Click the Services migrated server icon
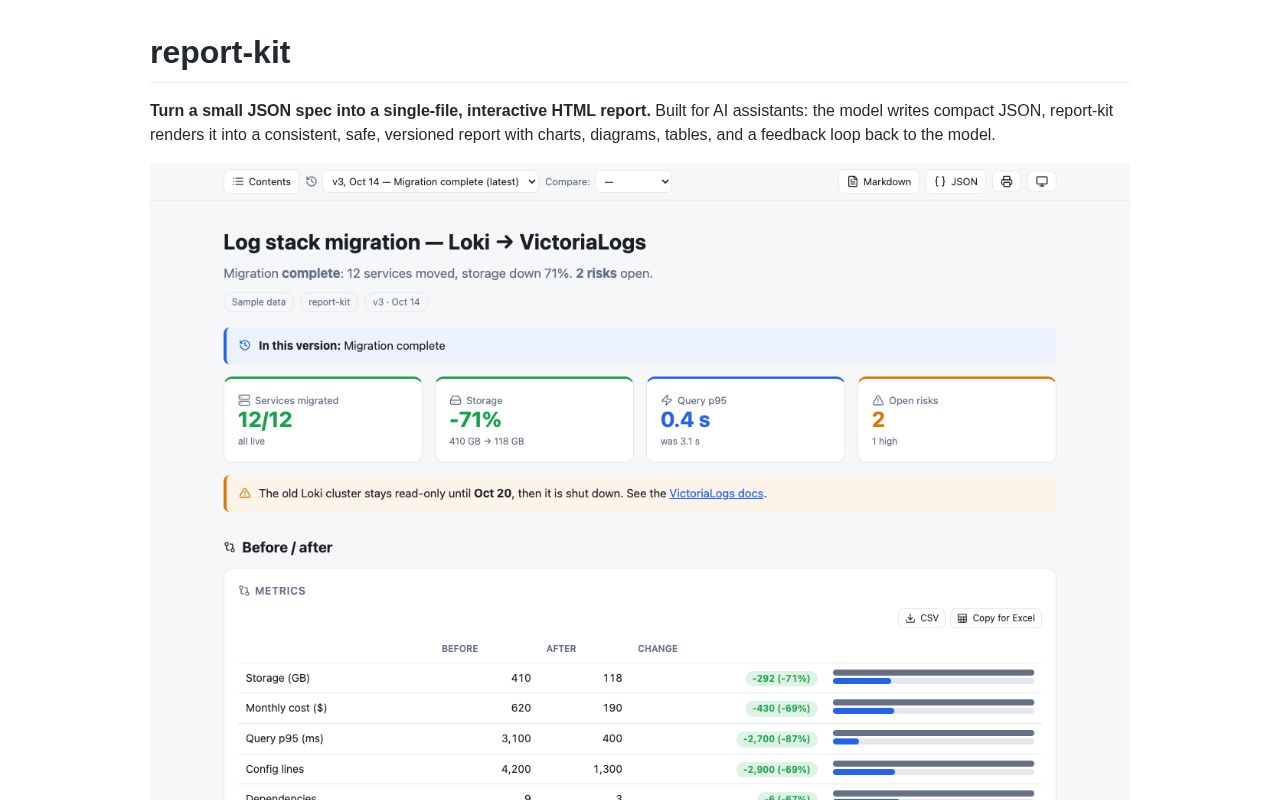Viewport: 1280px width, 800px height. coord(244,400)
